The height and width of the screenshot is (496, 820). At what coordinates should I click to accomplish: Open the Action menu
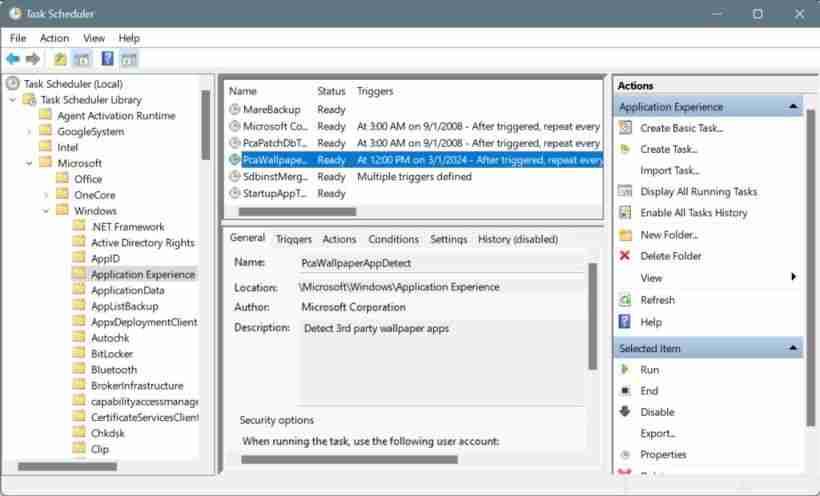[54, 38]
